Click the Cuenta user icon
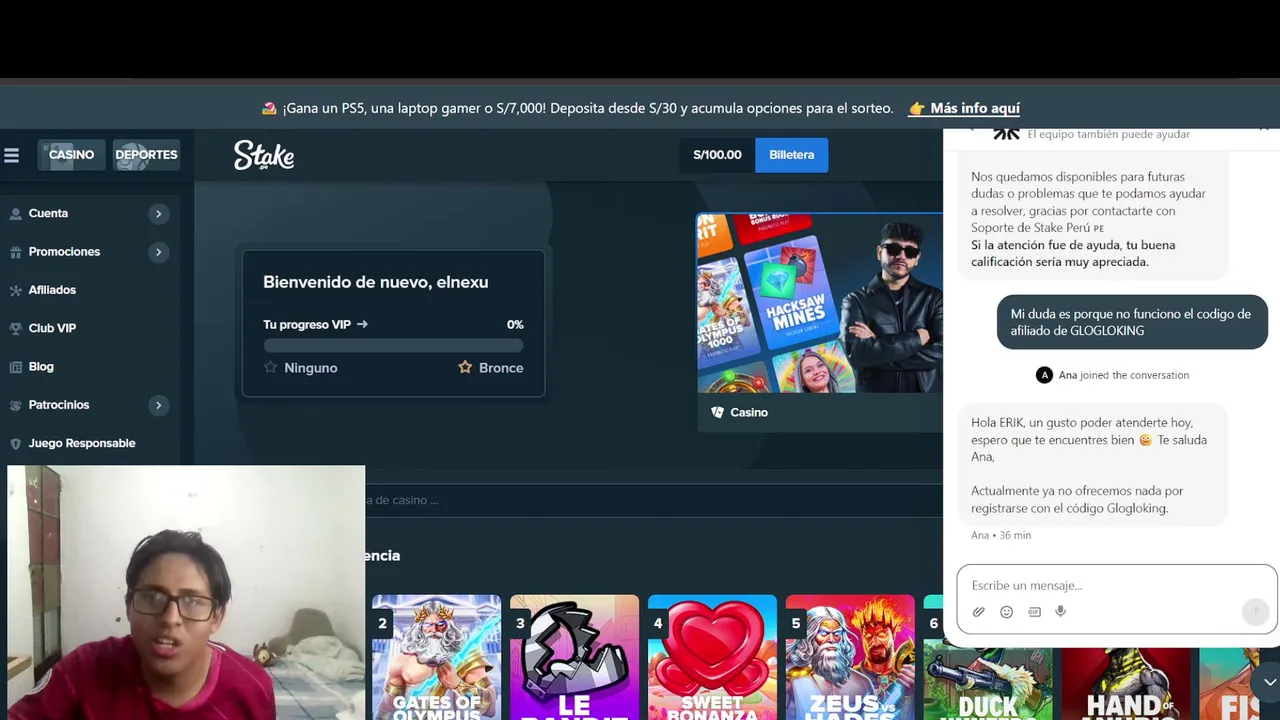 15,214
